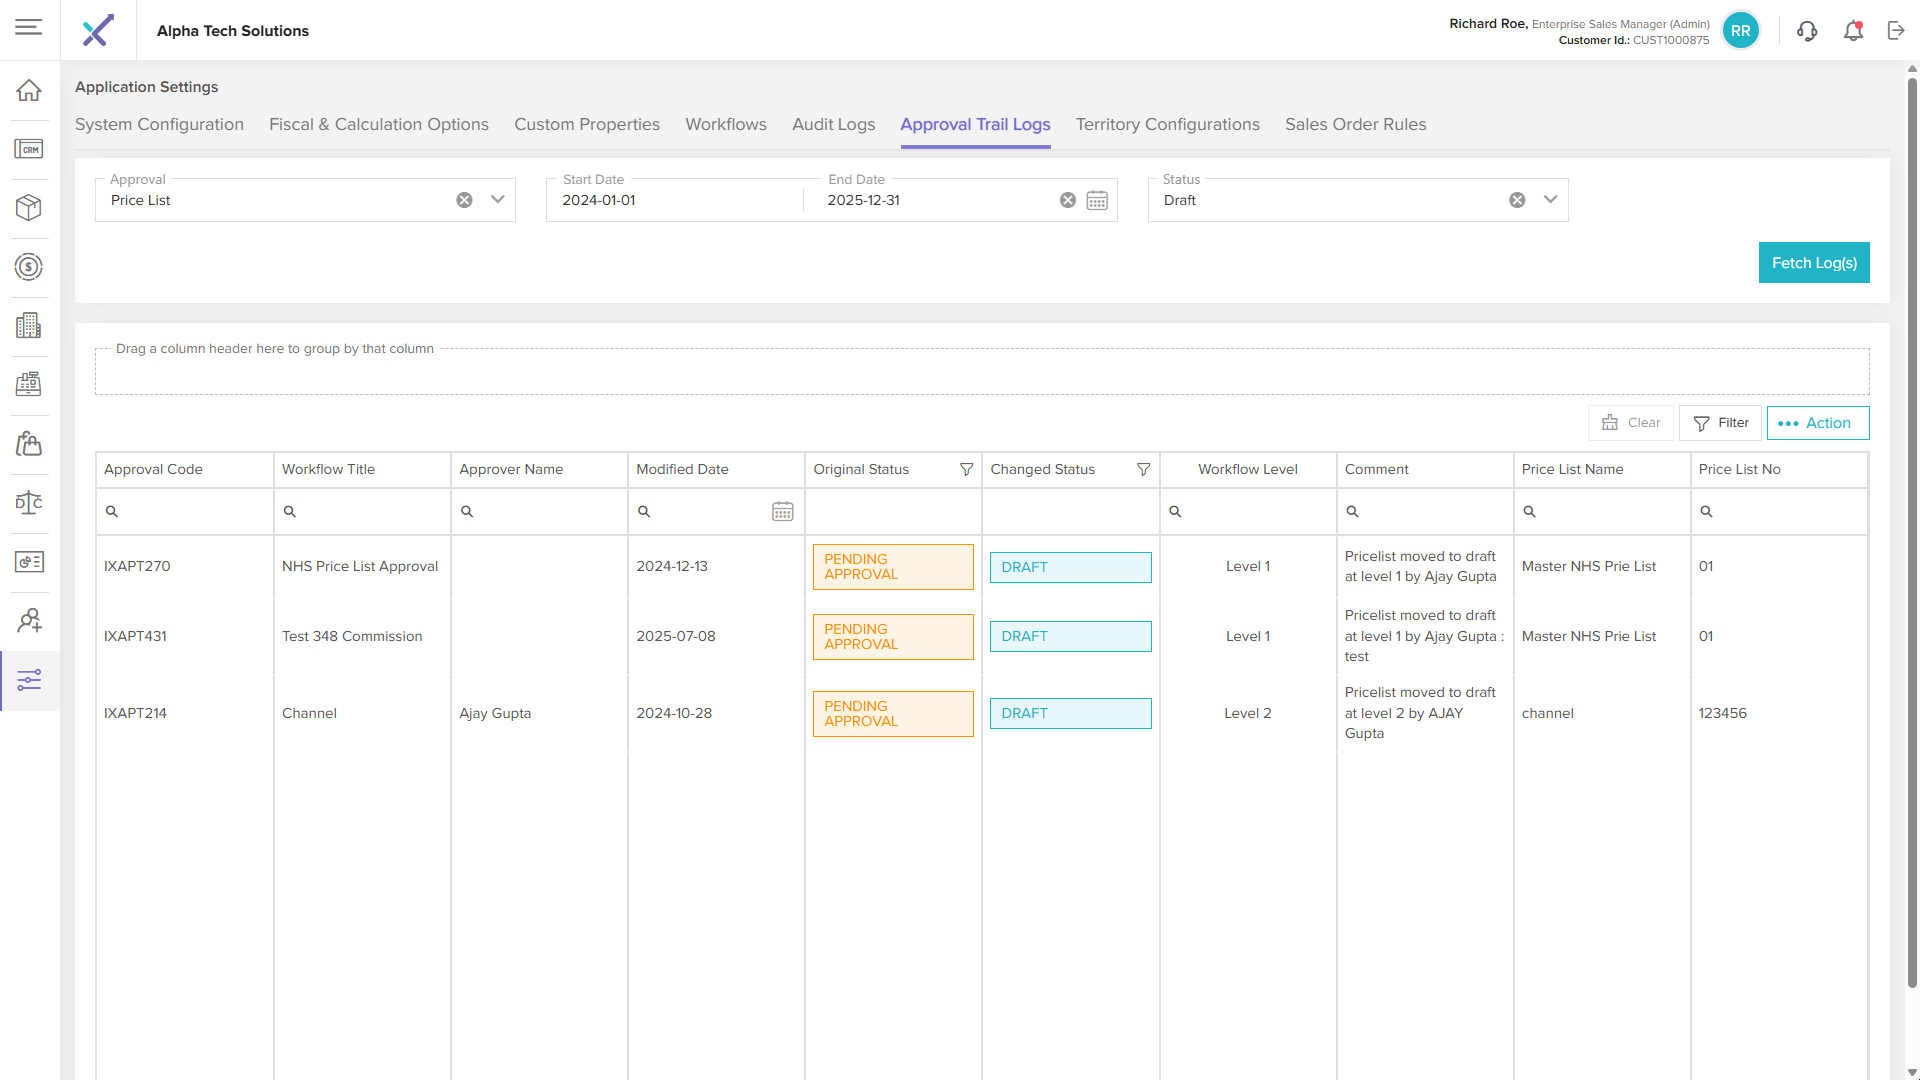
Task: Expand the Approval dropdown
Action: [498, 200]
